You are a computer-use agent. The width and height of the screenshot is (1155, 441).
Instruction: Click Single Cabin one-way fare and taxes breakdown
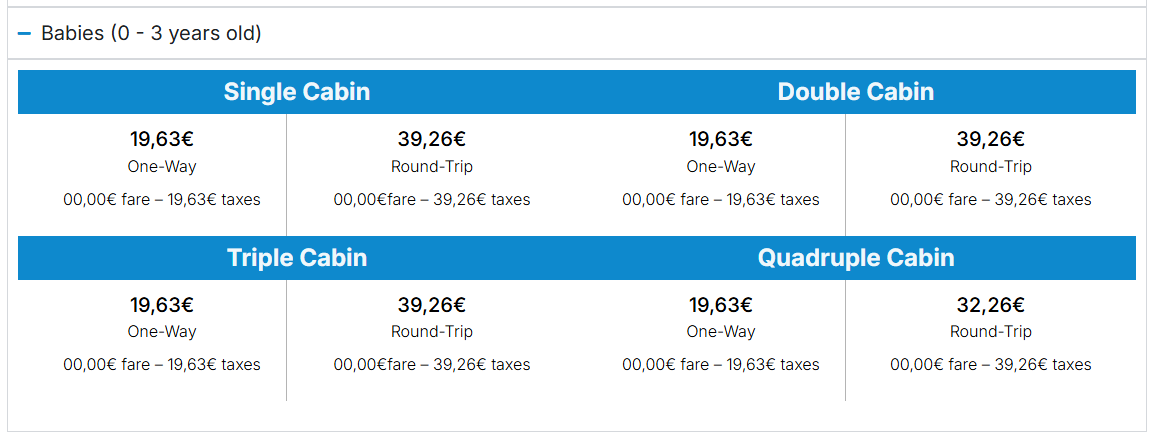pyautogui.click(x=162, y=200)
